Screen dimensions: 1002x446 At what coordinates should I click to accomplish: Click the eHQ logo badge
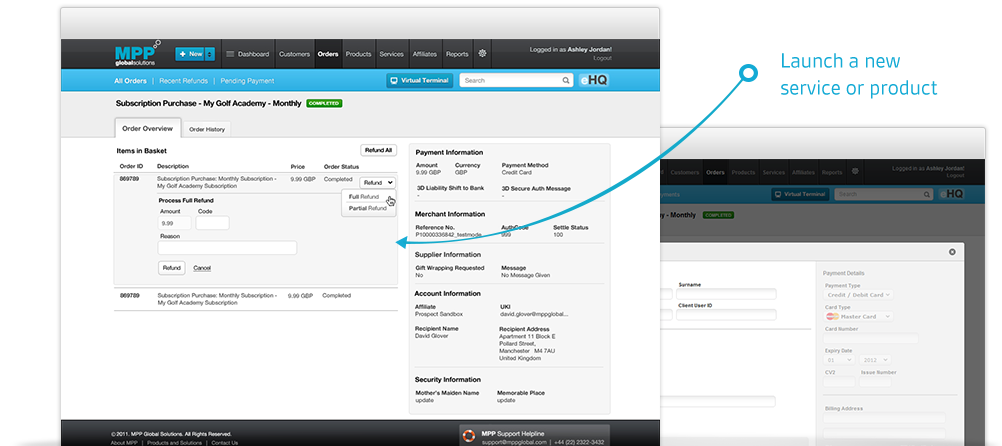click(593, 81)
